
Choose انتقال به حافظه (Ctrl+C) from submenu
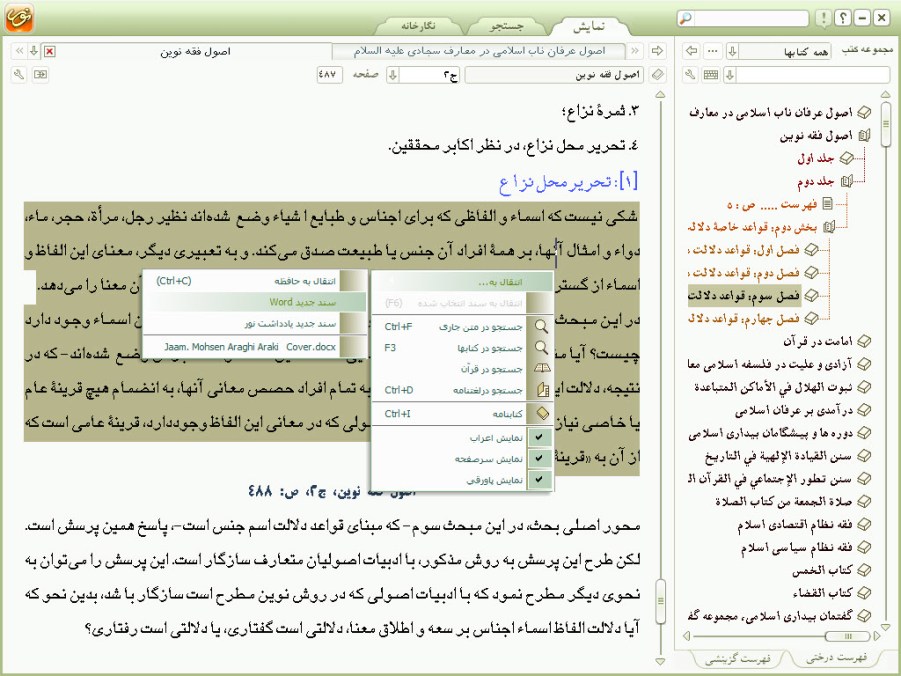(x=254, y=281)
